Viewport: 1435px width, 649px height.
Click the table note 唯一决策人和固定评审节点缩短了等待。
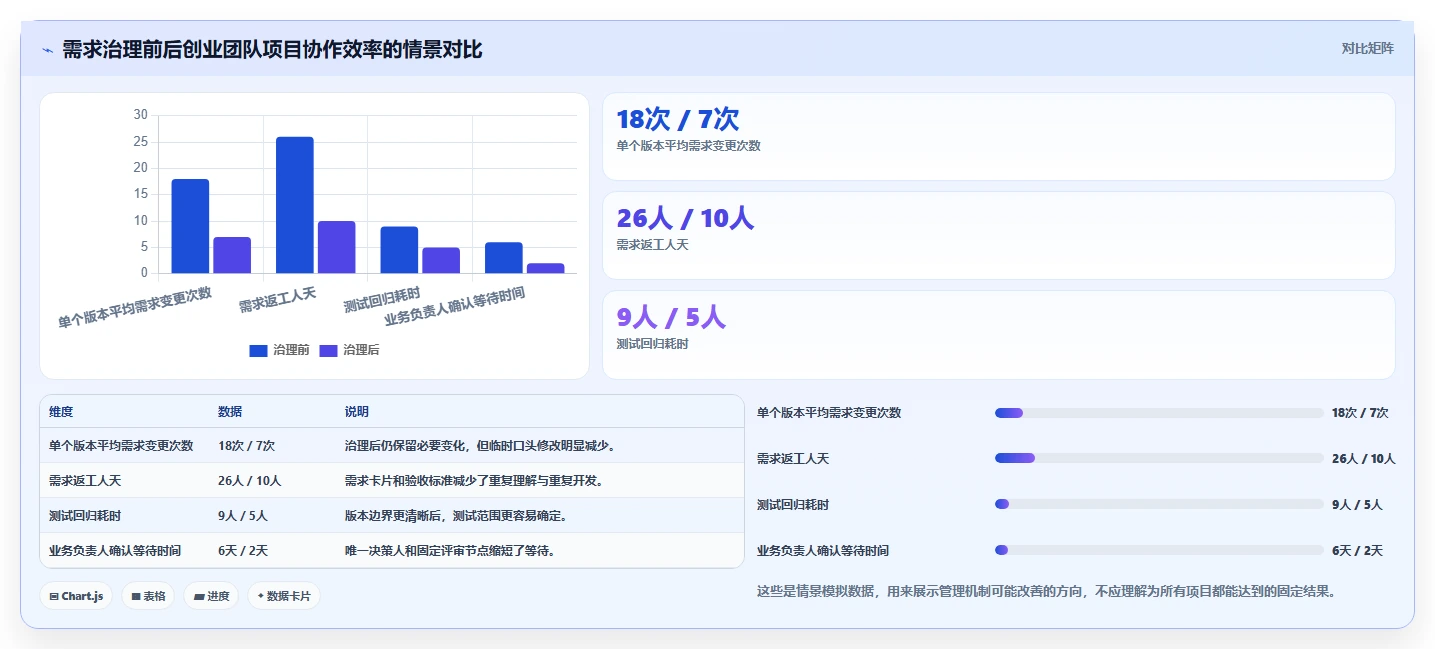point(450,551)
